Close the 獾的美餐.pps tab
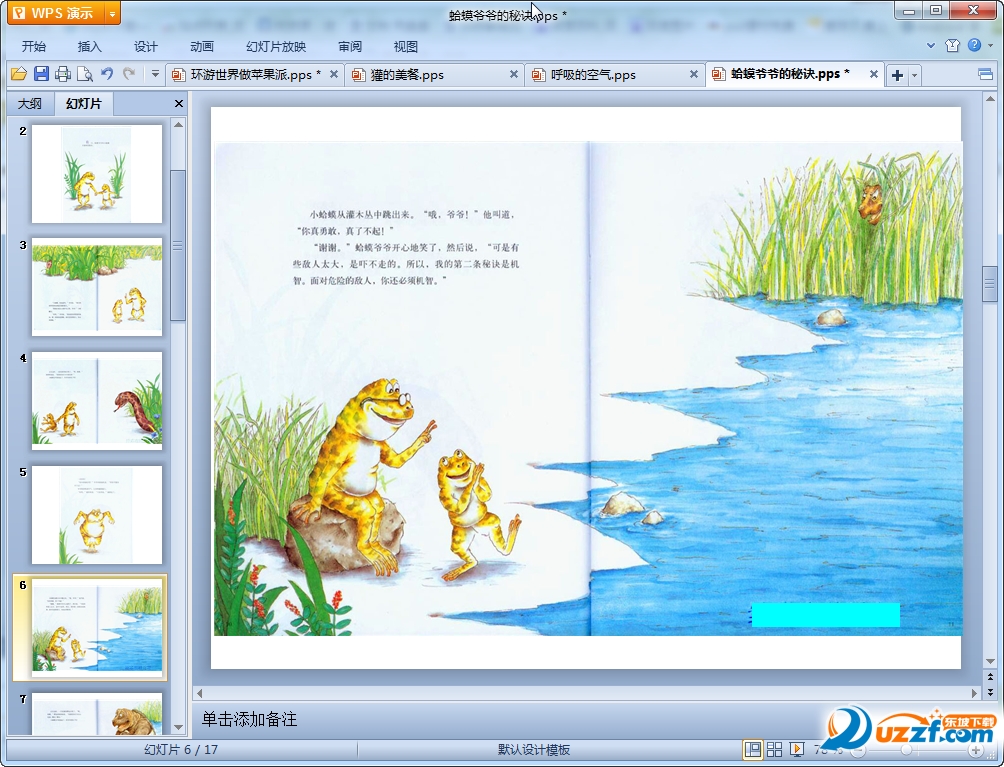The width and height of the screenshot is (1004, 767). click(514, 74)
